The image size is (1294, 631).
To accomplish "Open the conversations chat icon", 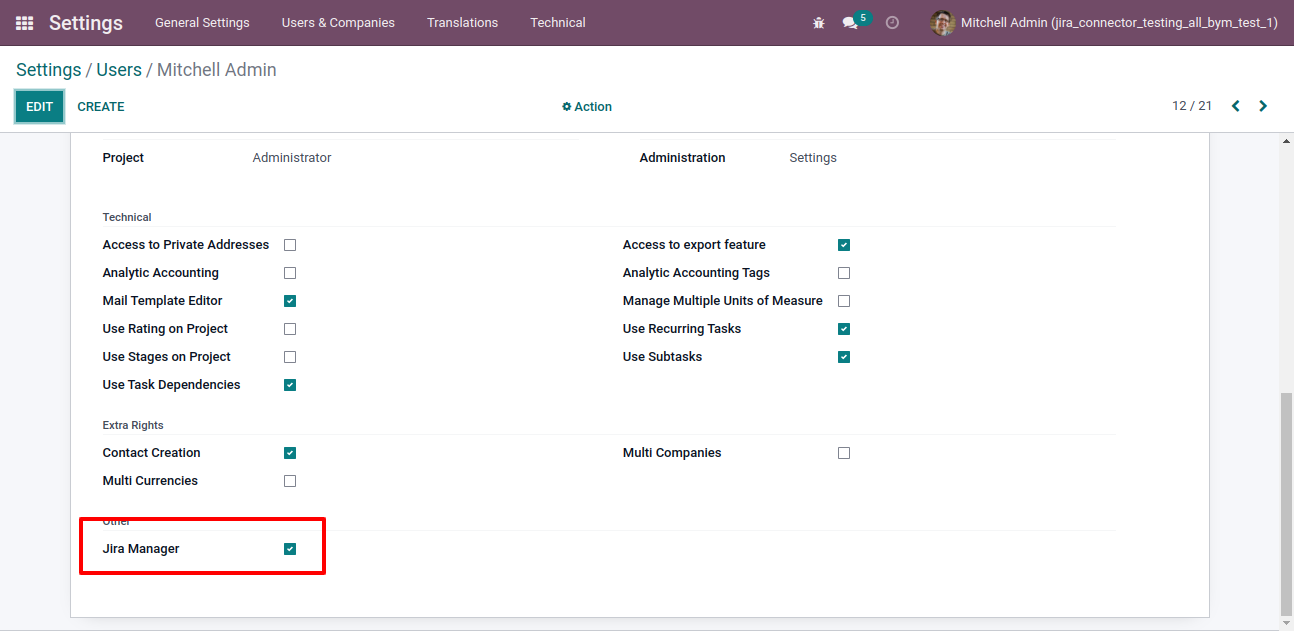I will [x=850, y=22].
